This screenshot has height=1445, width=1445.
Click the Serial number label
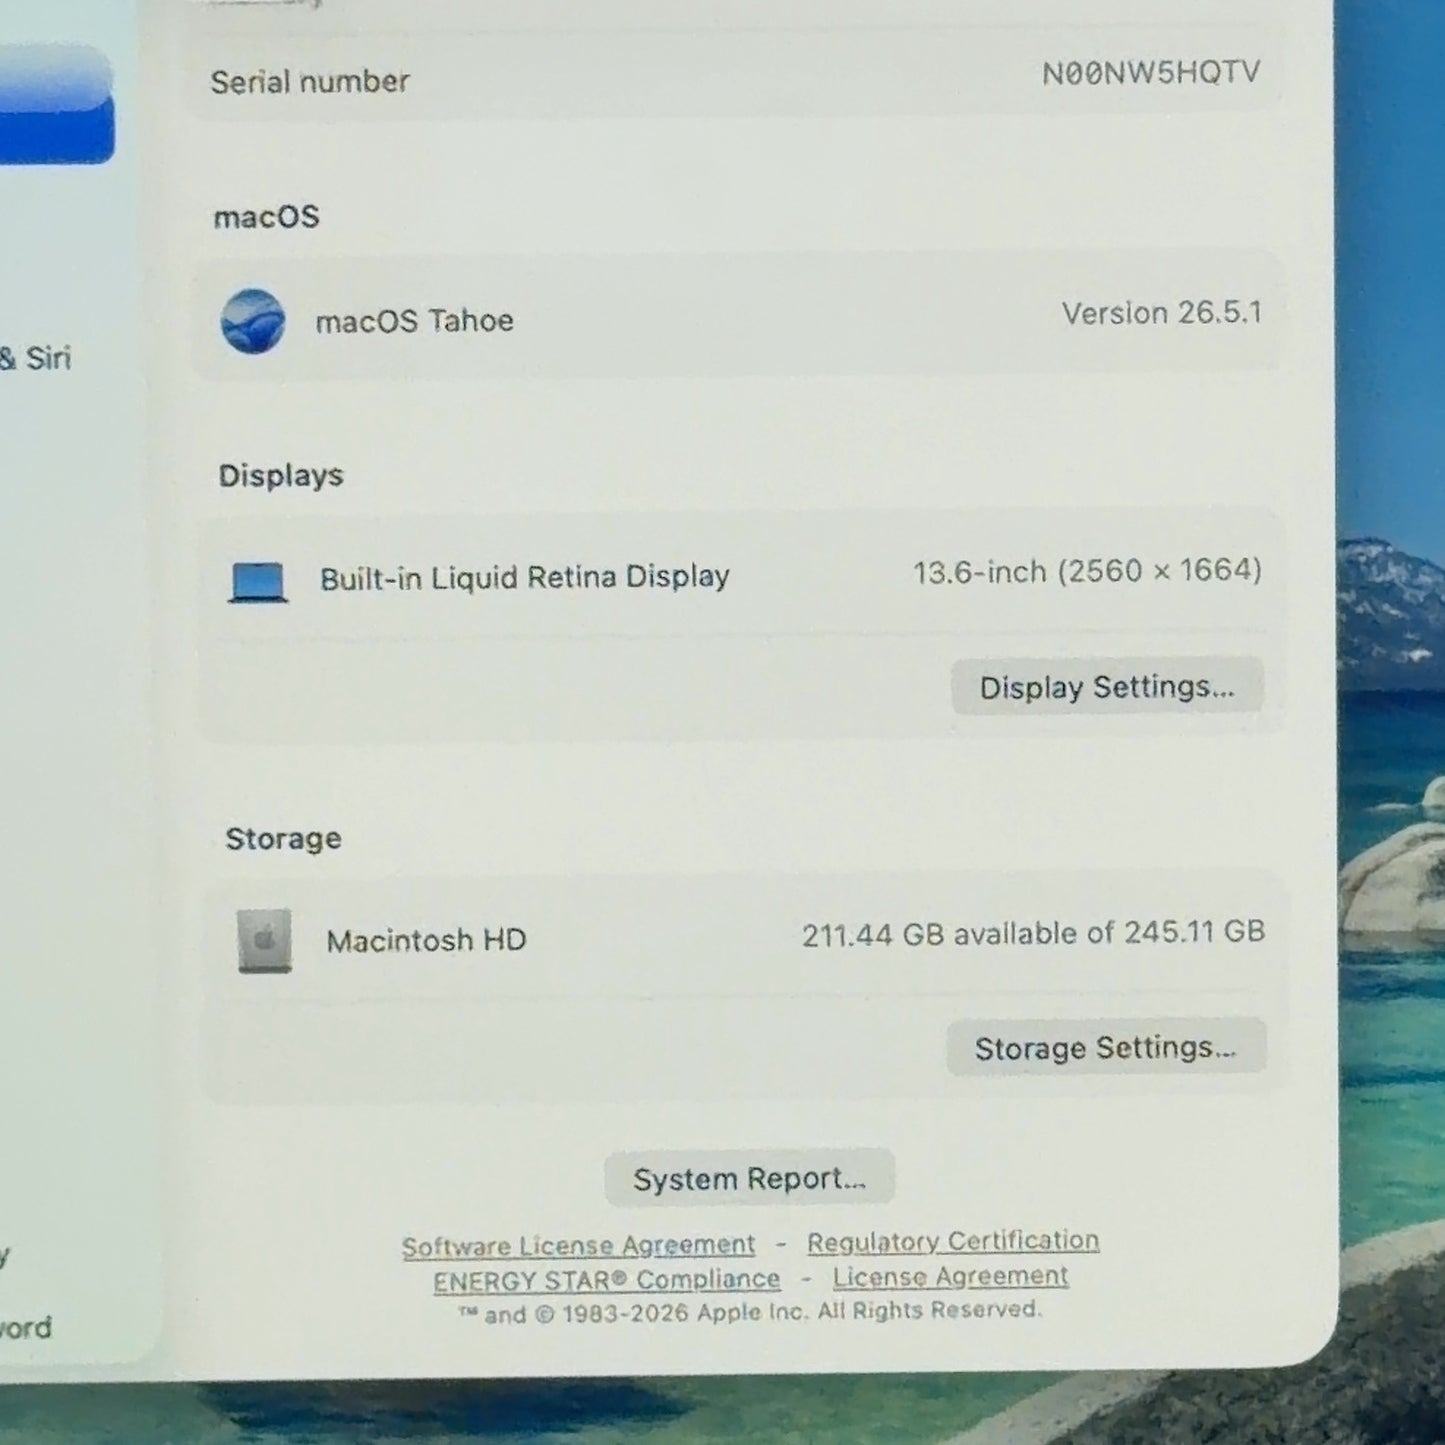310,81
